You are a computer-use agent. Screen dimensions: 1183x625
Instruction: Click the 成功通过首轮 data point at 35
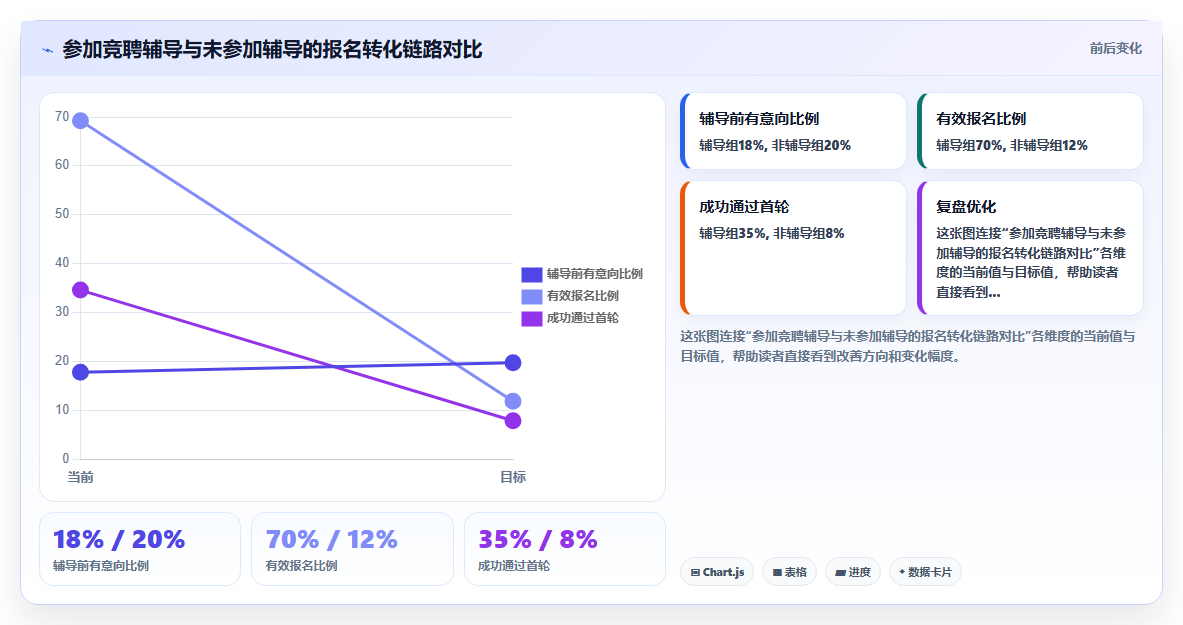(80, 290)
